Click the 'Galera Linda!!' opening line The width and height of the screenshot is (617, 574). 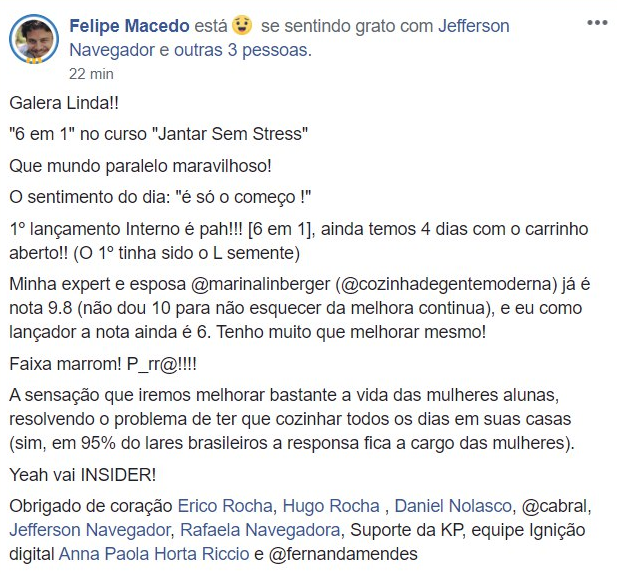pyautogui.click(x=64, y=103)
